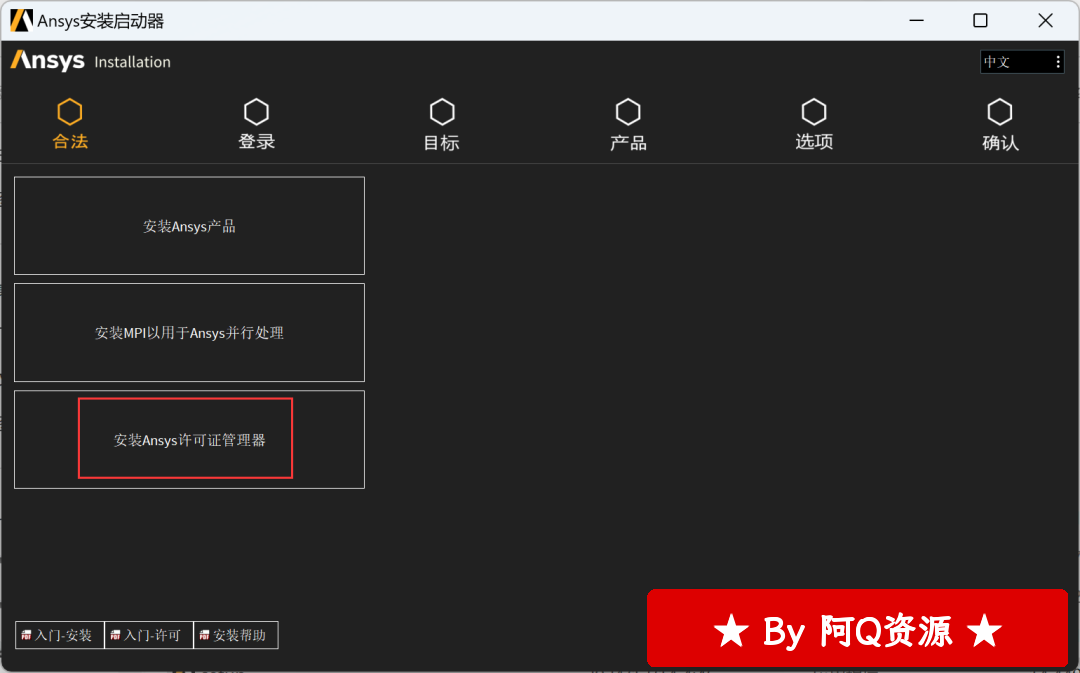Viewport: 1080px width, 673px height.
Task: Click the 确认 step hexagon icon
Action: click(1000, 112)
